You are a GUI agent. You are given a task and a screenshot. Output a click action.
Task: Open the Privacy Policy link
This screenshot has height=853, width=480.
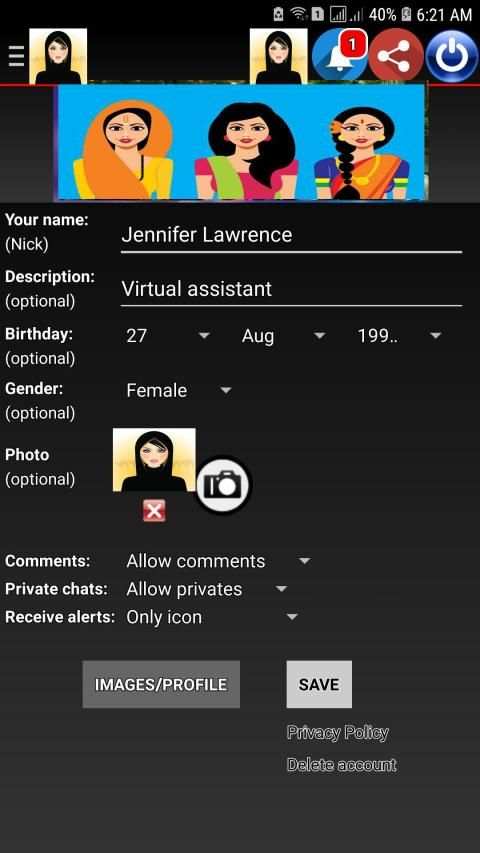tap(337, 733)
